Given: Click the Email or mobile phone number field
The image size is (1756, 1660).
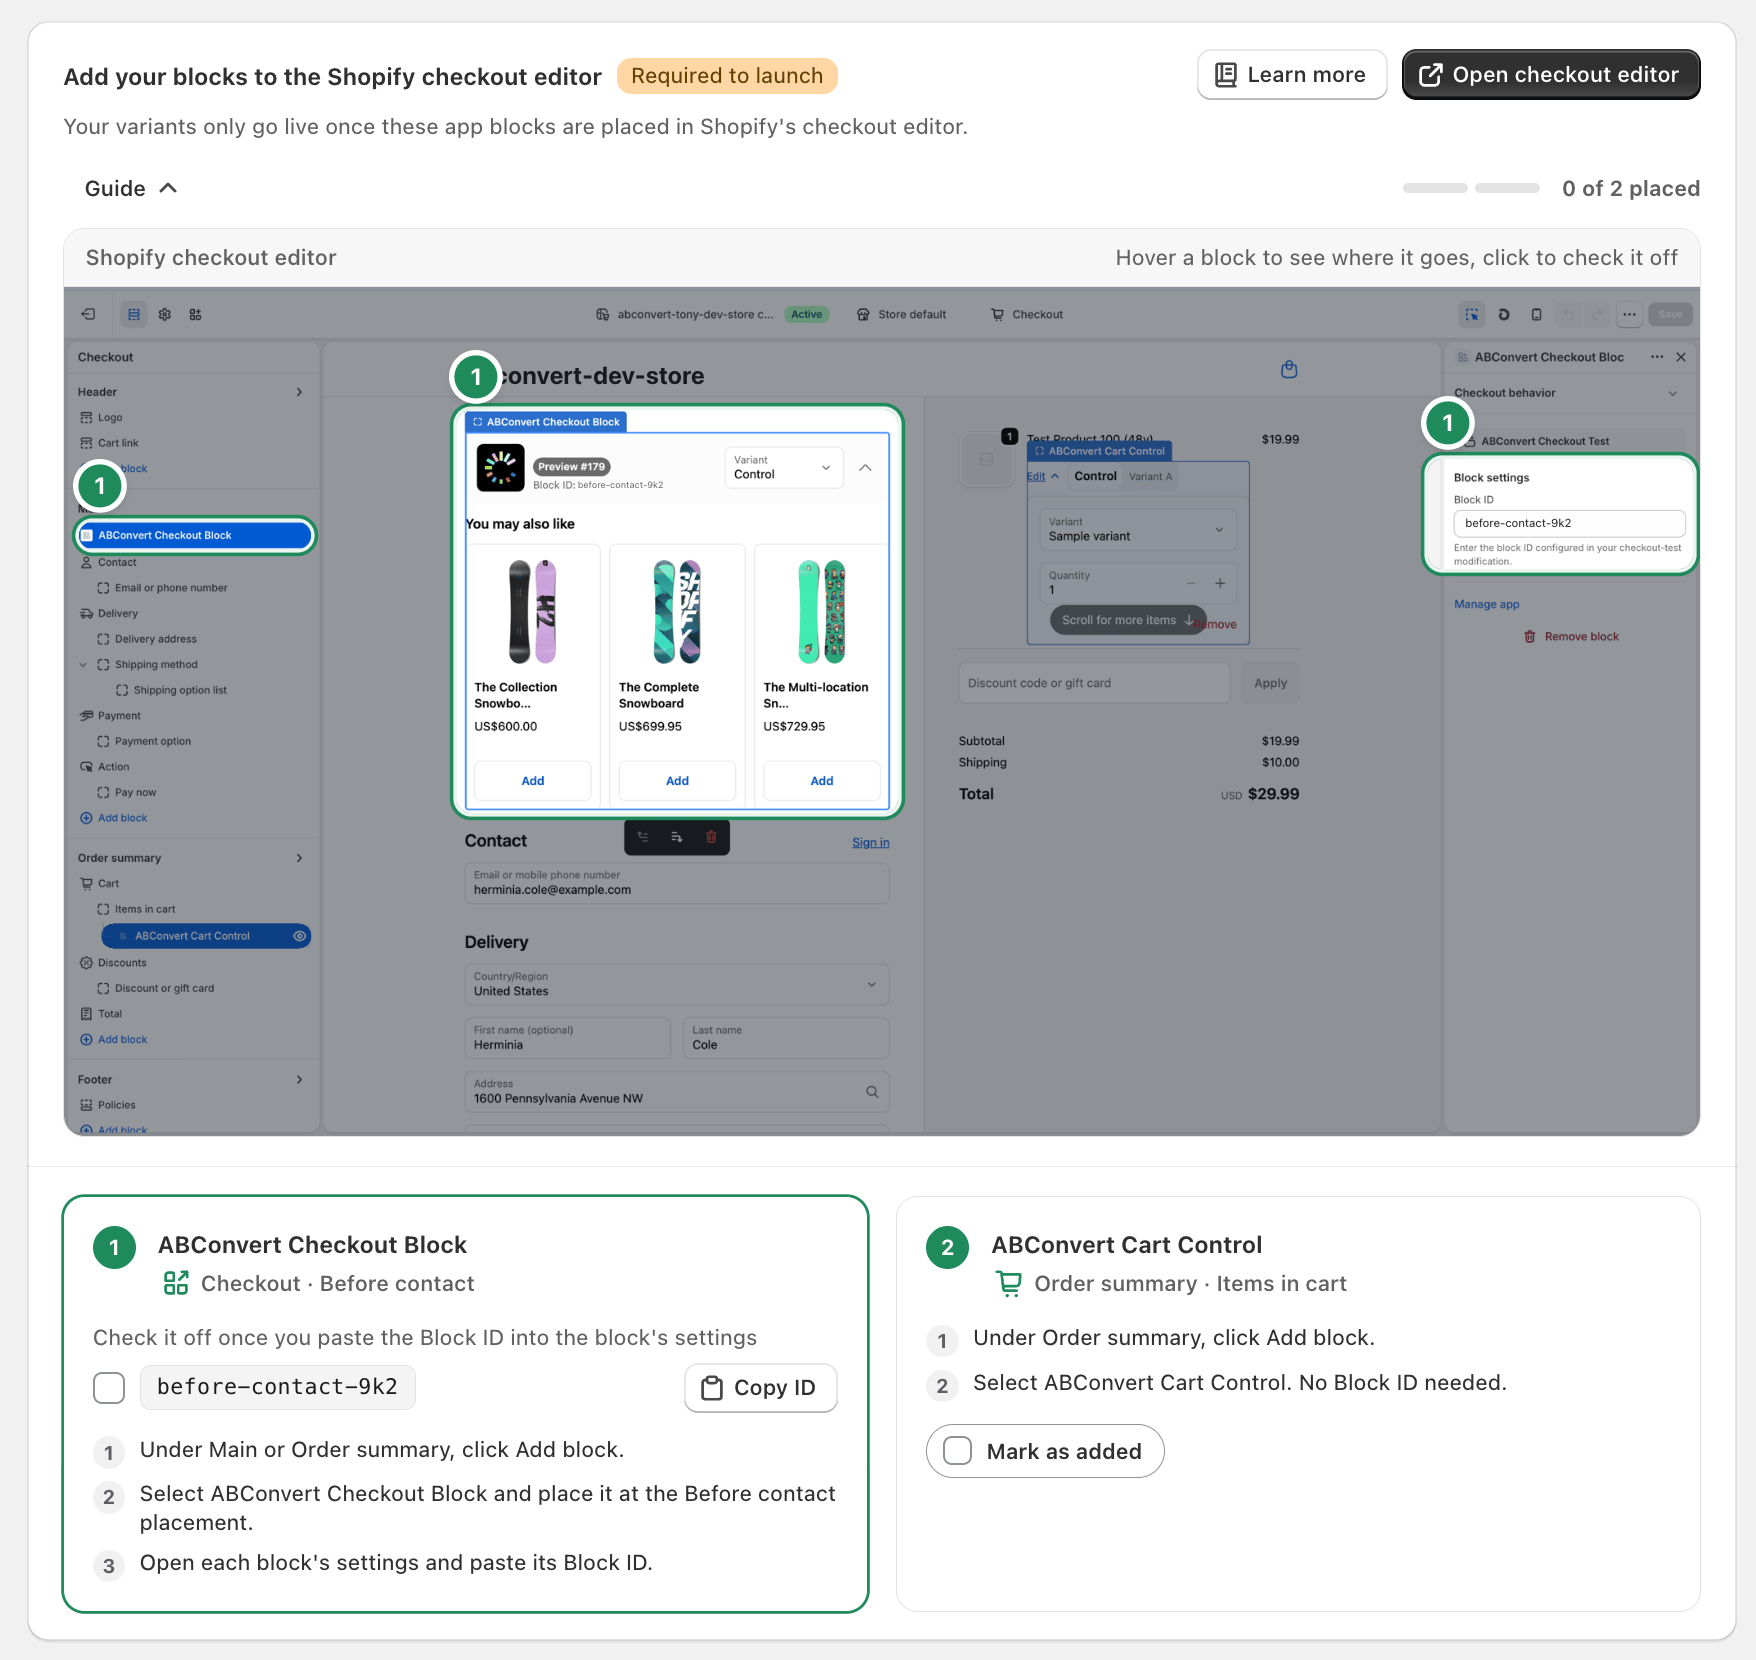Looking at the screenshot, I should 676,883.
